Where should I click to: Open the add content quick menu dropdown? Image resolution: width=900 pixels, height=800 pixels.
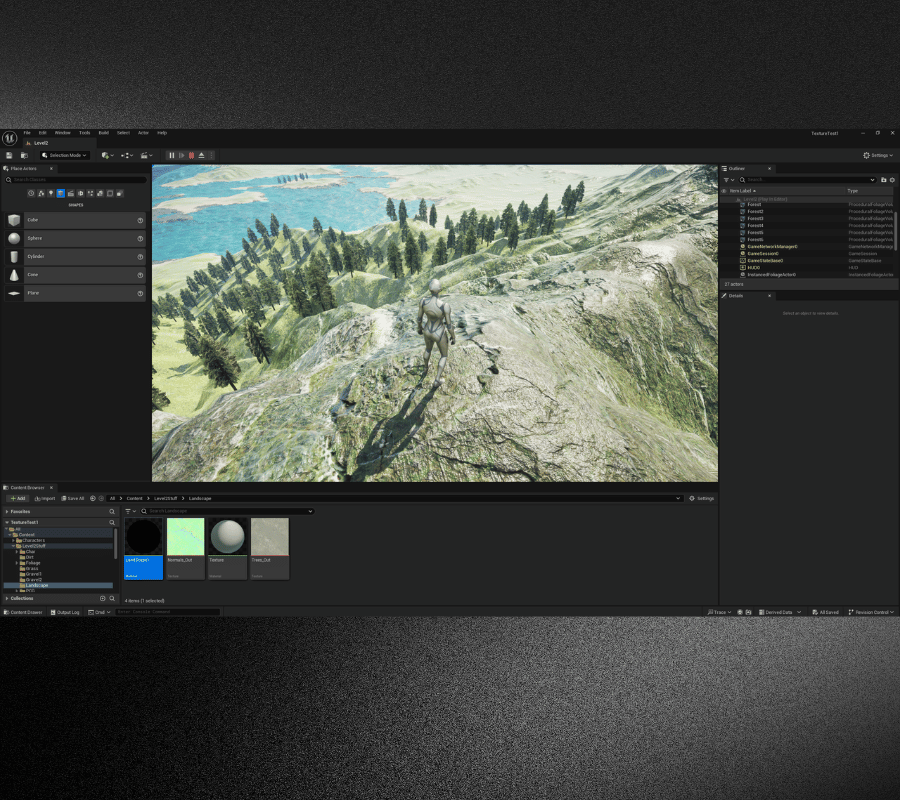107,155
